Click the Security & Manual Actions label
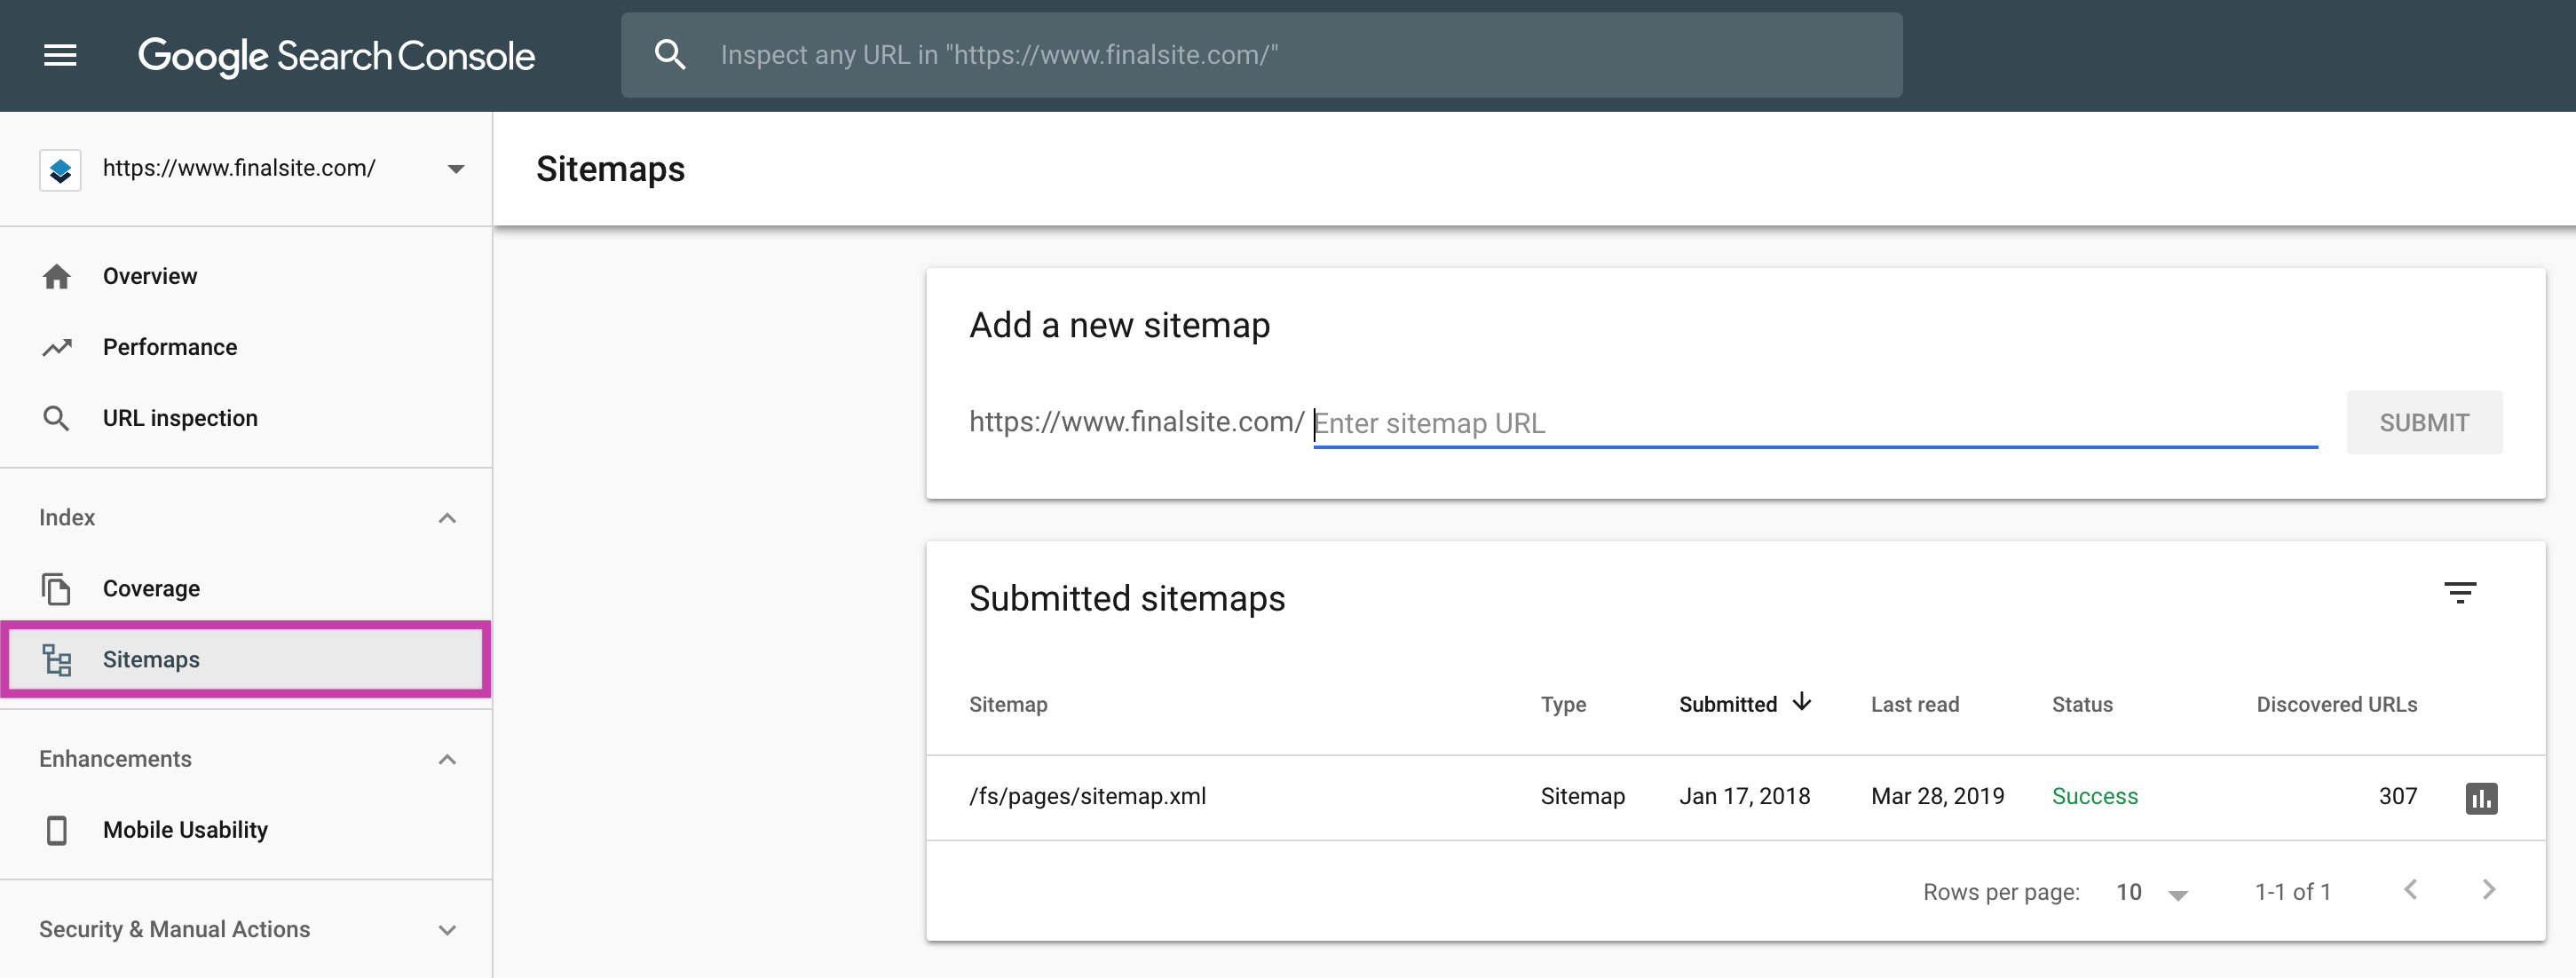The height and width of the screenshot is (978, 2576). (175, 930)
